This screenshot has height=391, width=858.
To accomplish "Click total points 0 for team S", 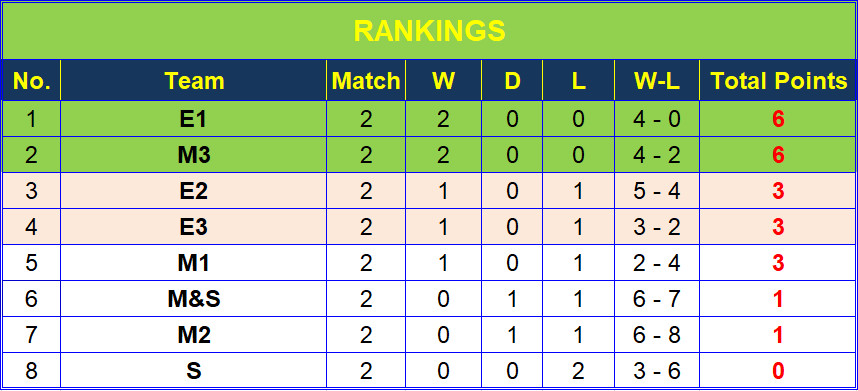I will [778, 371].
